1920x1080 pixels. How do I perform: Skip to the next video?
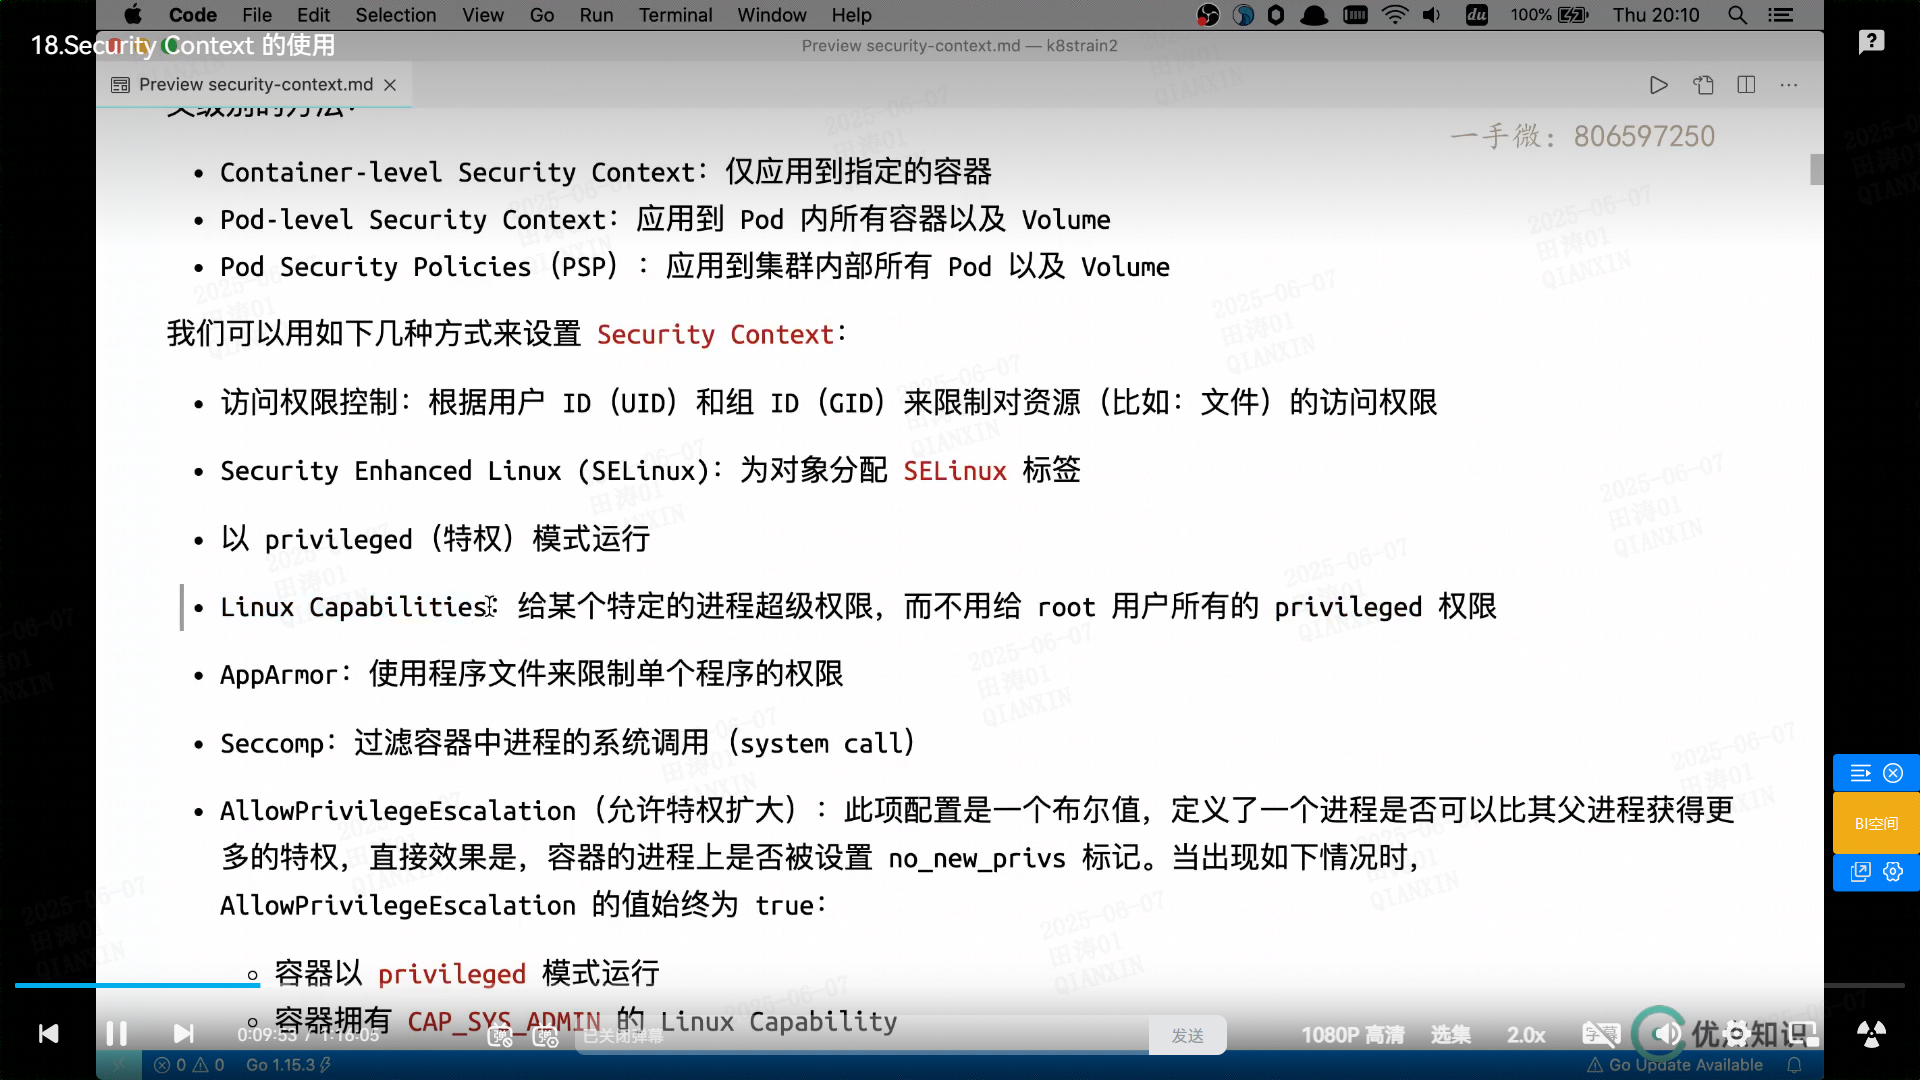point(183,1033)
